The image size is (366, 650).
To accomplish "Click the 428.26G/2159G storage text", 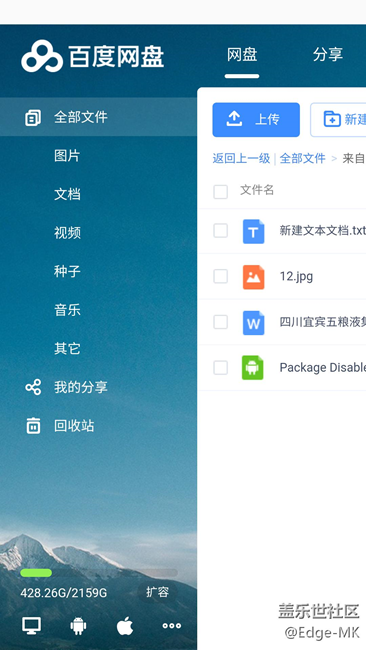I will (63, 593).
